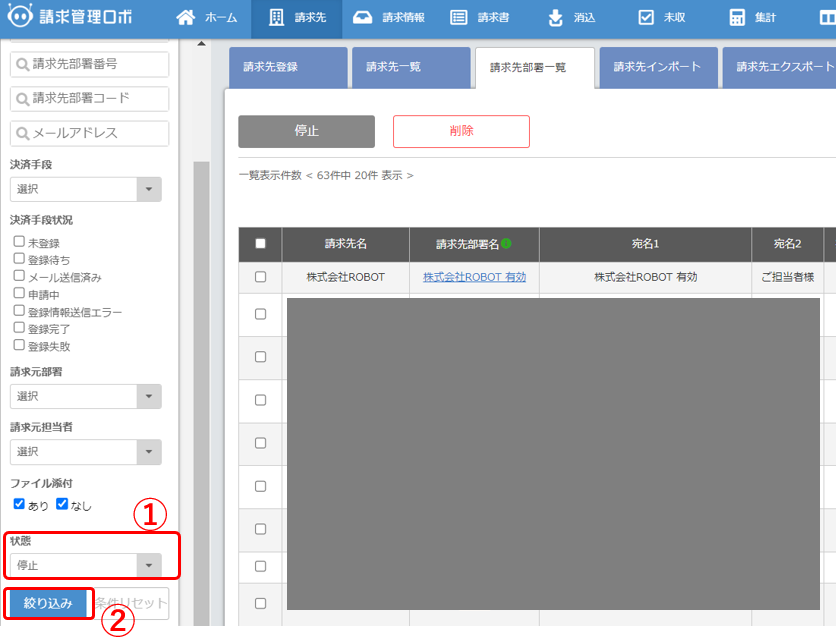Screen dimensions: 836x640
Task: Open 集計 calculator icon in navigation
Action: (737, 18)
